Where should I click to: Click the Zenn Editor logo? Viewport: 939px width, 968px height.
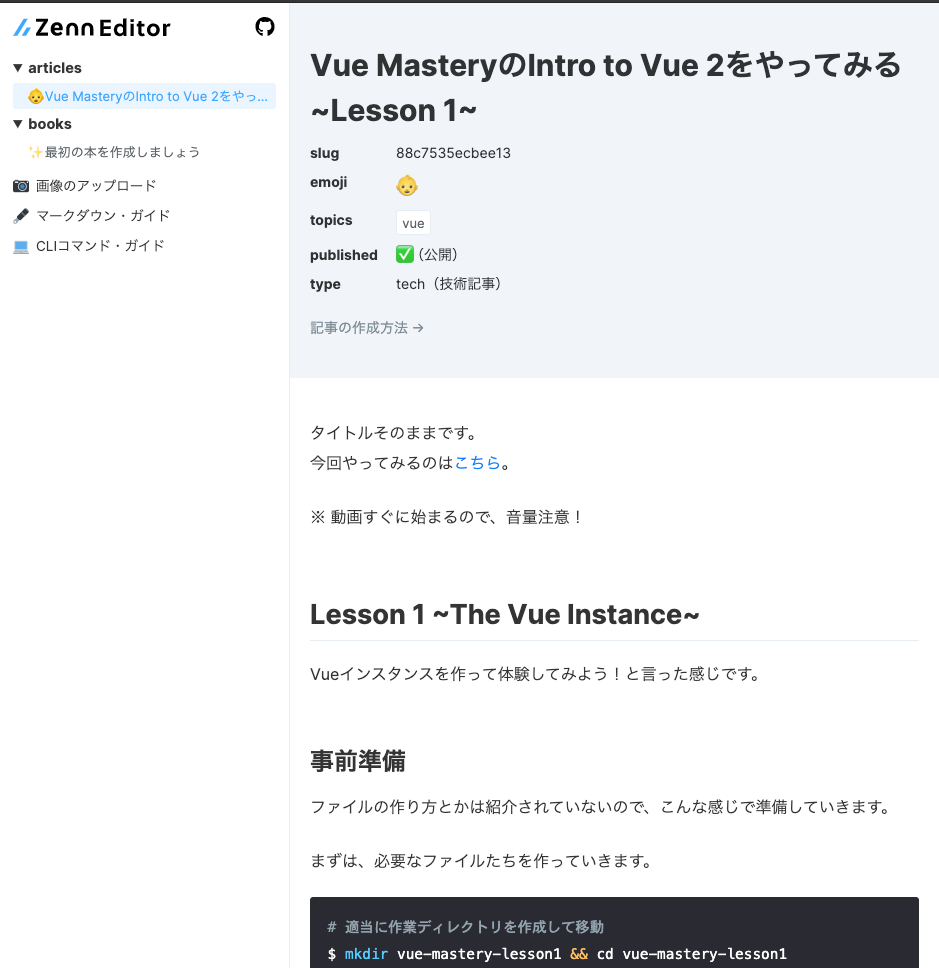point(92,27)
